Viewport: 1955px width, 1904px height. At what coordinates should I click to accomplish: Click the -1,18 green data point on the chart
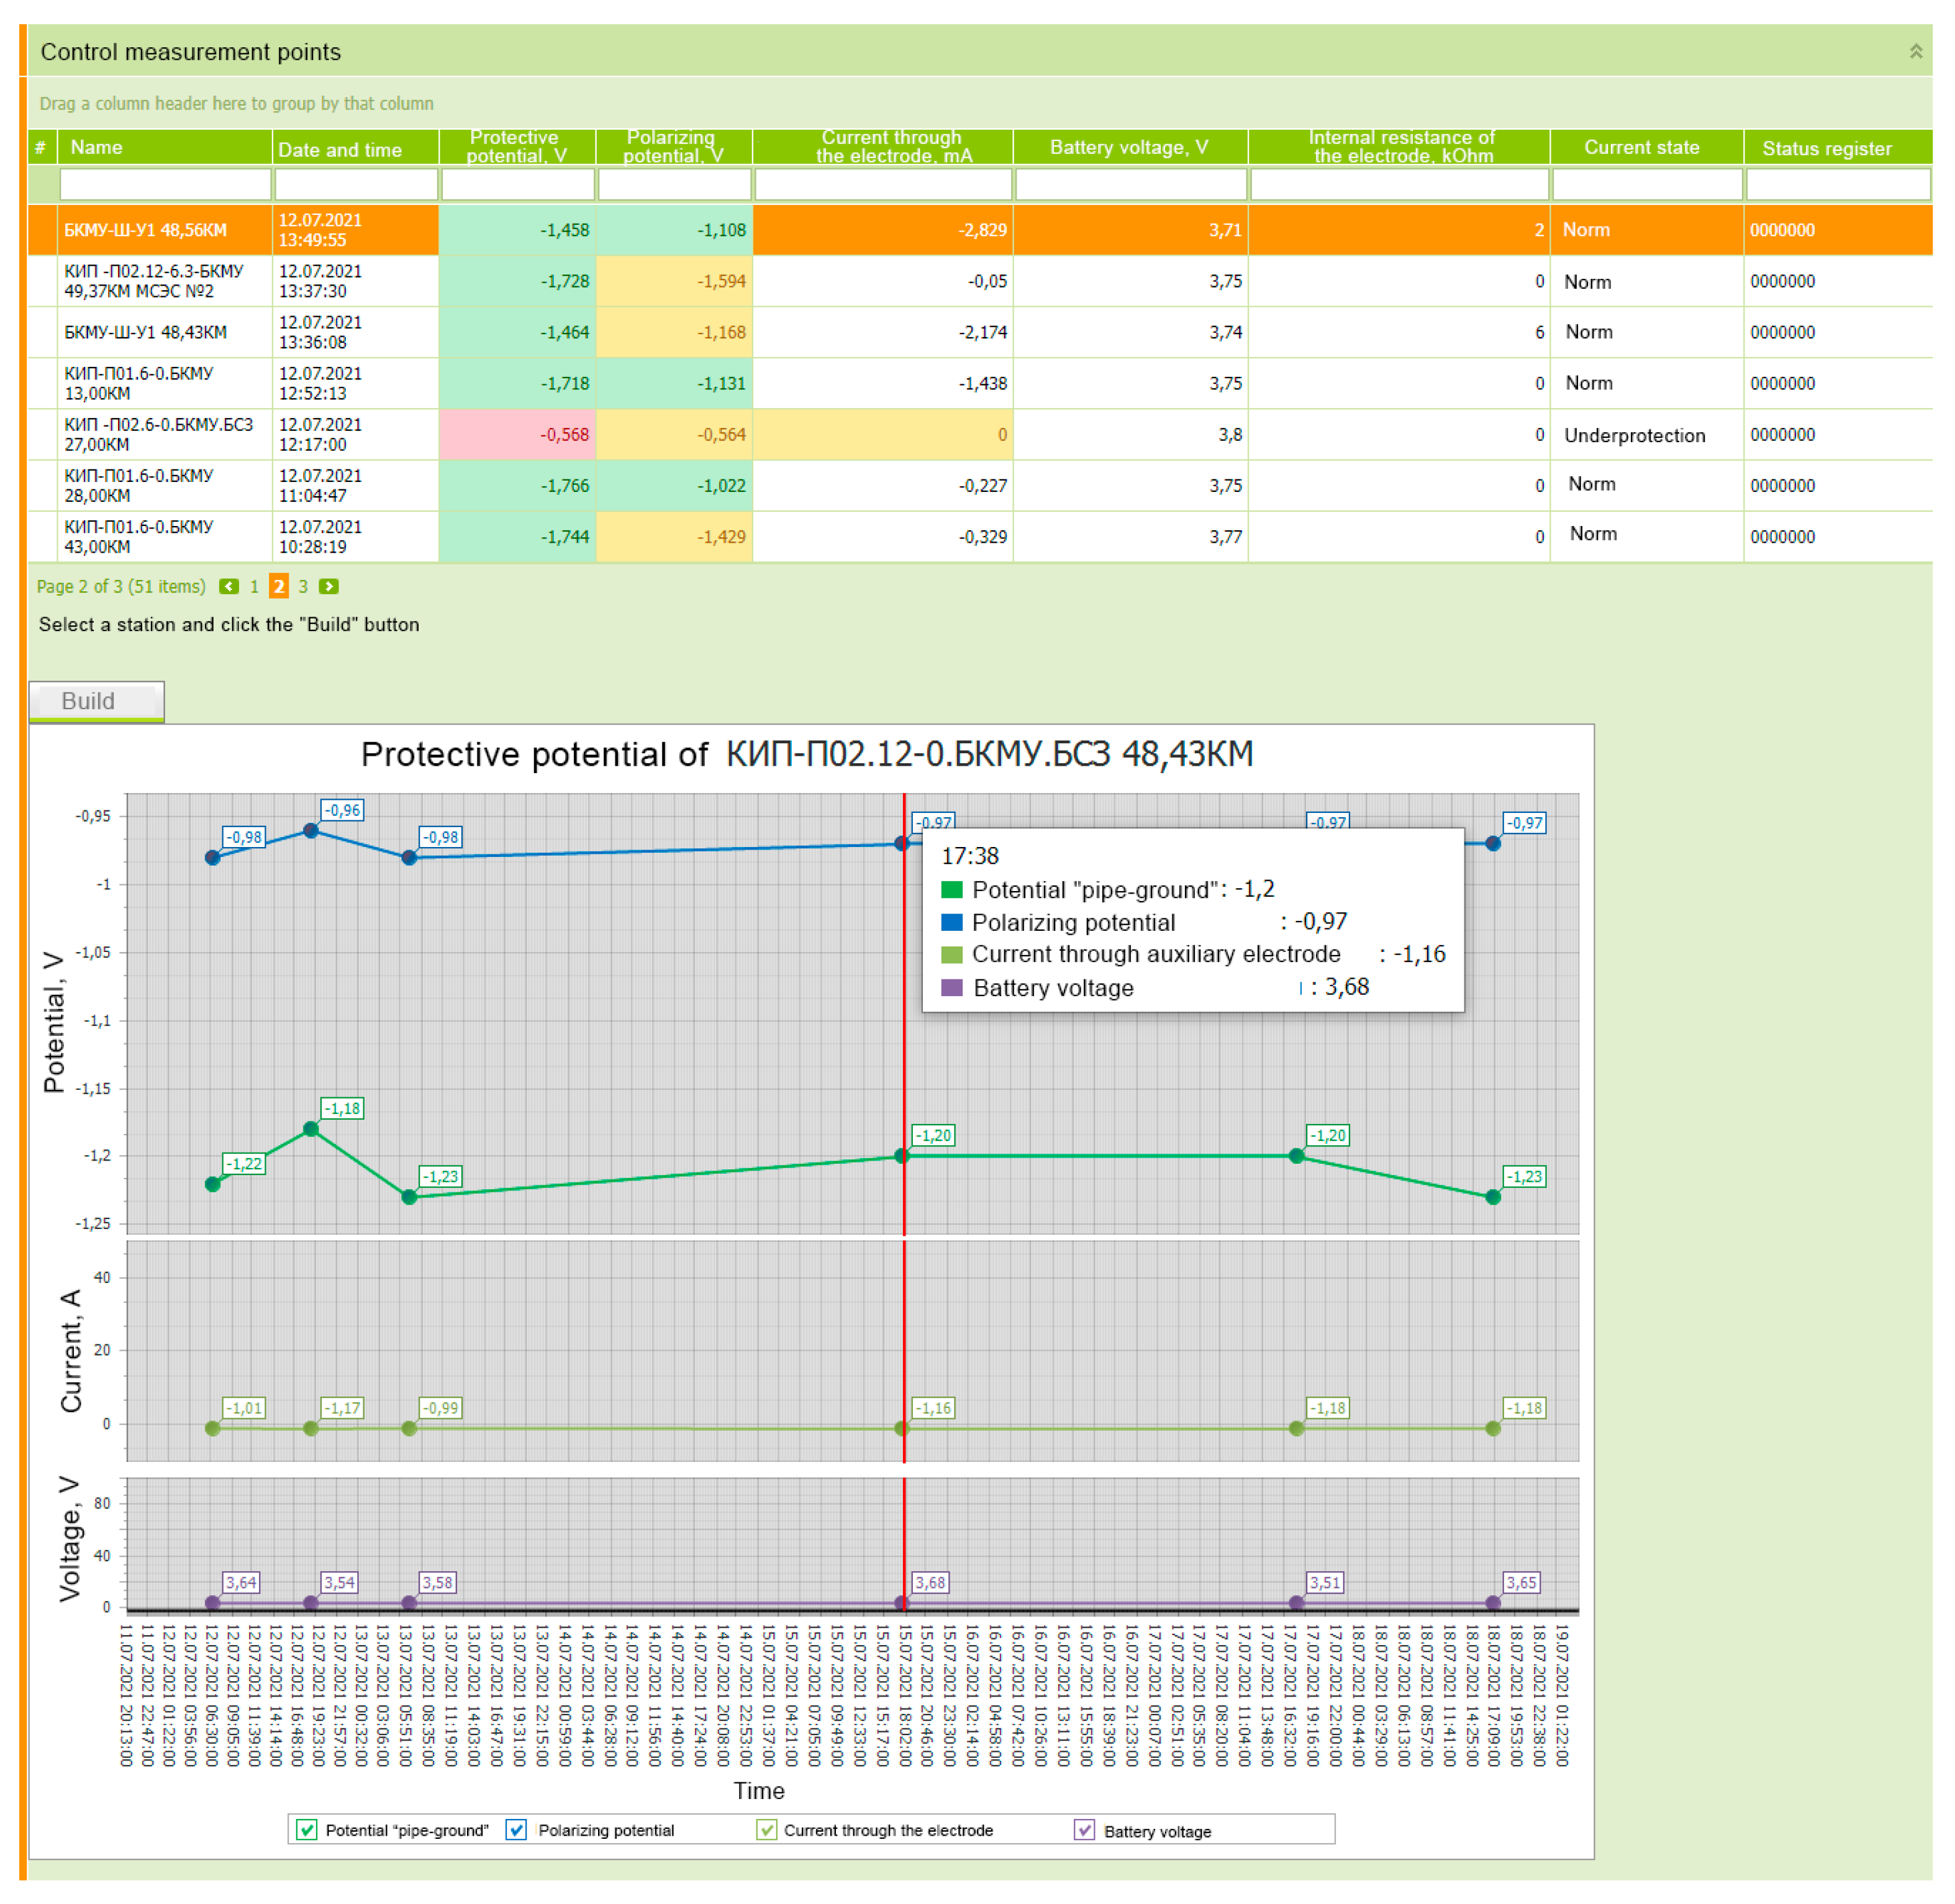(x=311, y=1129)
